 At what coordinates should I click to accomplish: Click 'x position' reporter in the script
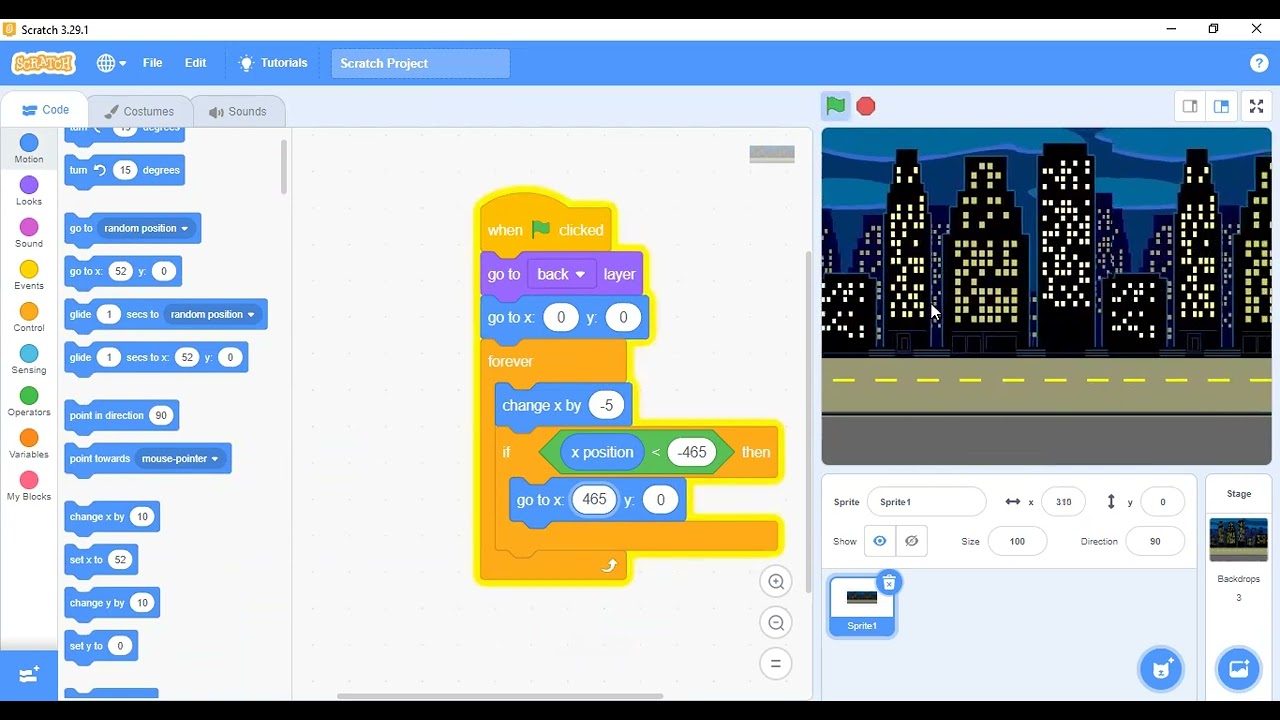(602, 452)
